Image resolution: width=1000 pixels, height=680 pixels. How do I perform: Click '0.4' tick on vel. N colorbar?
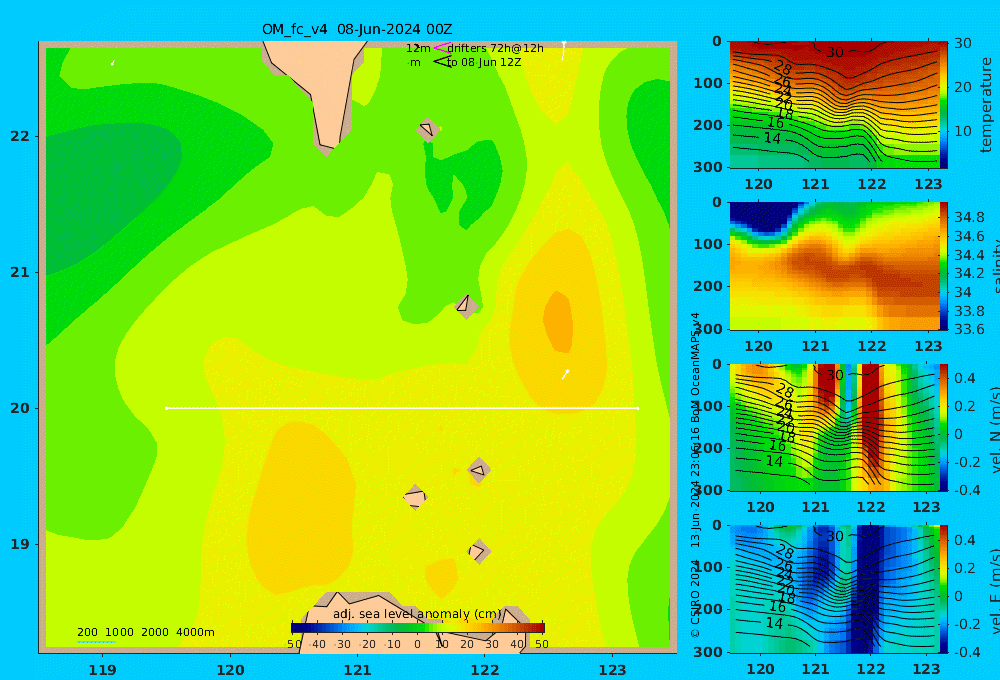[964, 378]
